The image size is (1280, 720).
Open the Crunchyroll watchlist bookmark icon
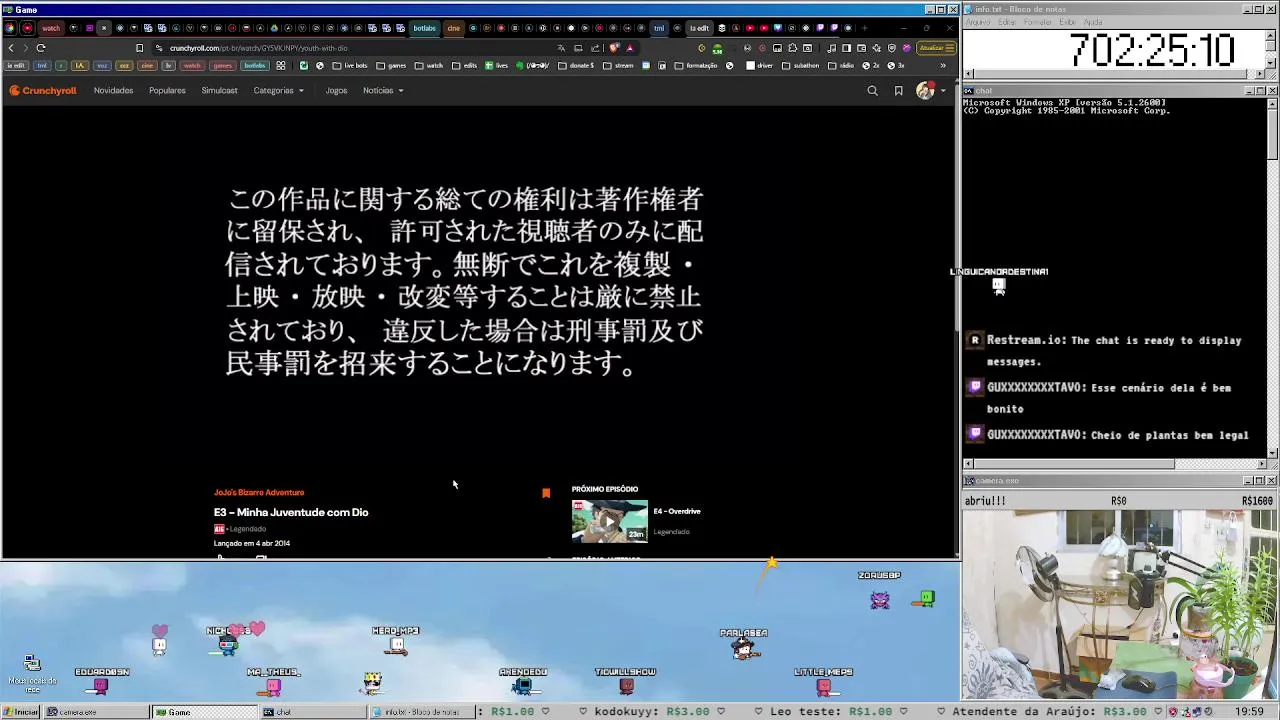[x=898, y=90]
